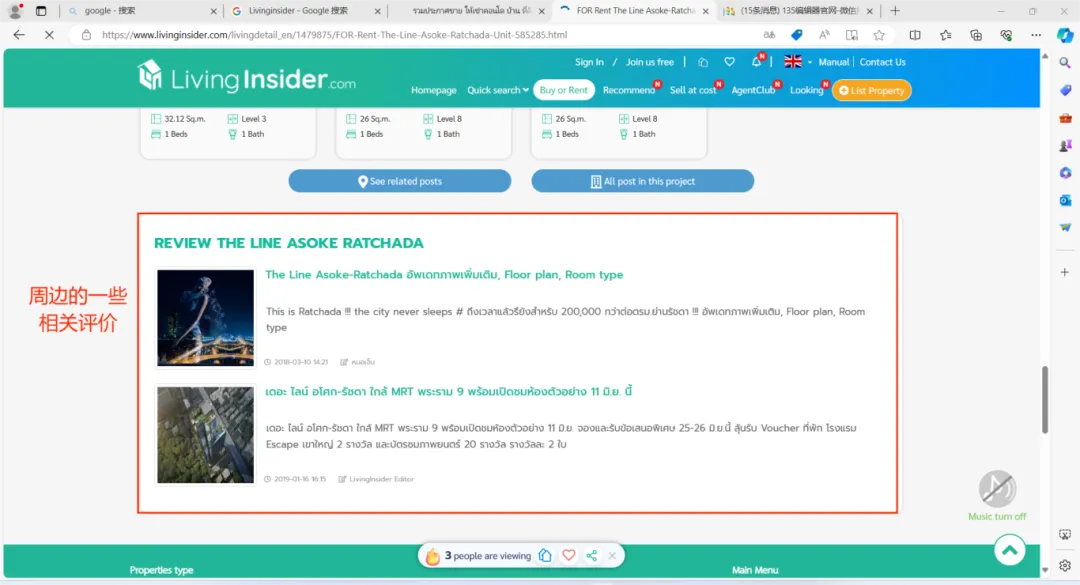Click the blue shopping tag icon in address bar
The height and width of the screenshot is (585, 1080).
pyautogui.click(x=797, y=34)
